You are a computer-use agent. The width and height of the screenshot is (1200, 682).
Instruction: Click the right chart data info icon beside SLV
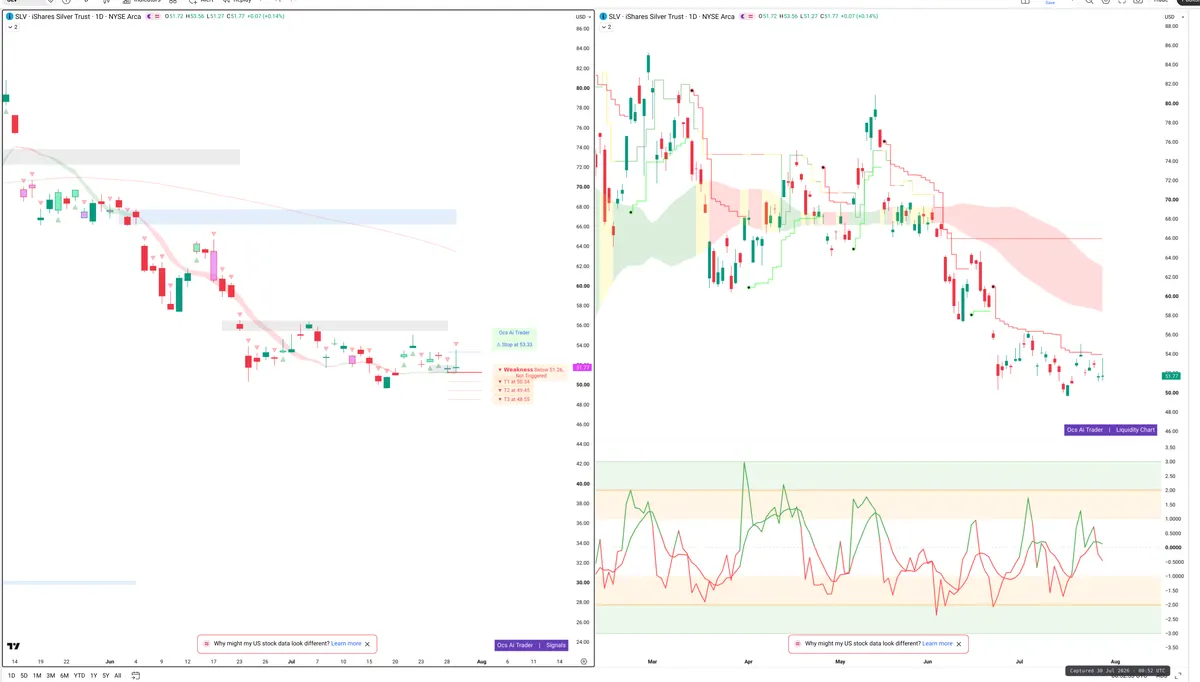click(x=603, y=17)
